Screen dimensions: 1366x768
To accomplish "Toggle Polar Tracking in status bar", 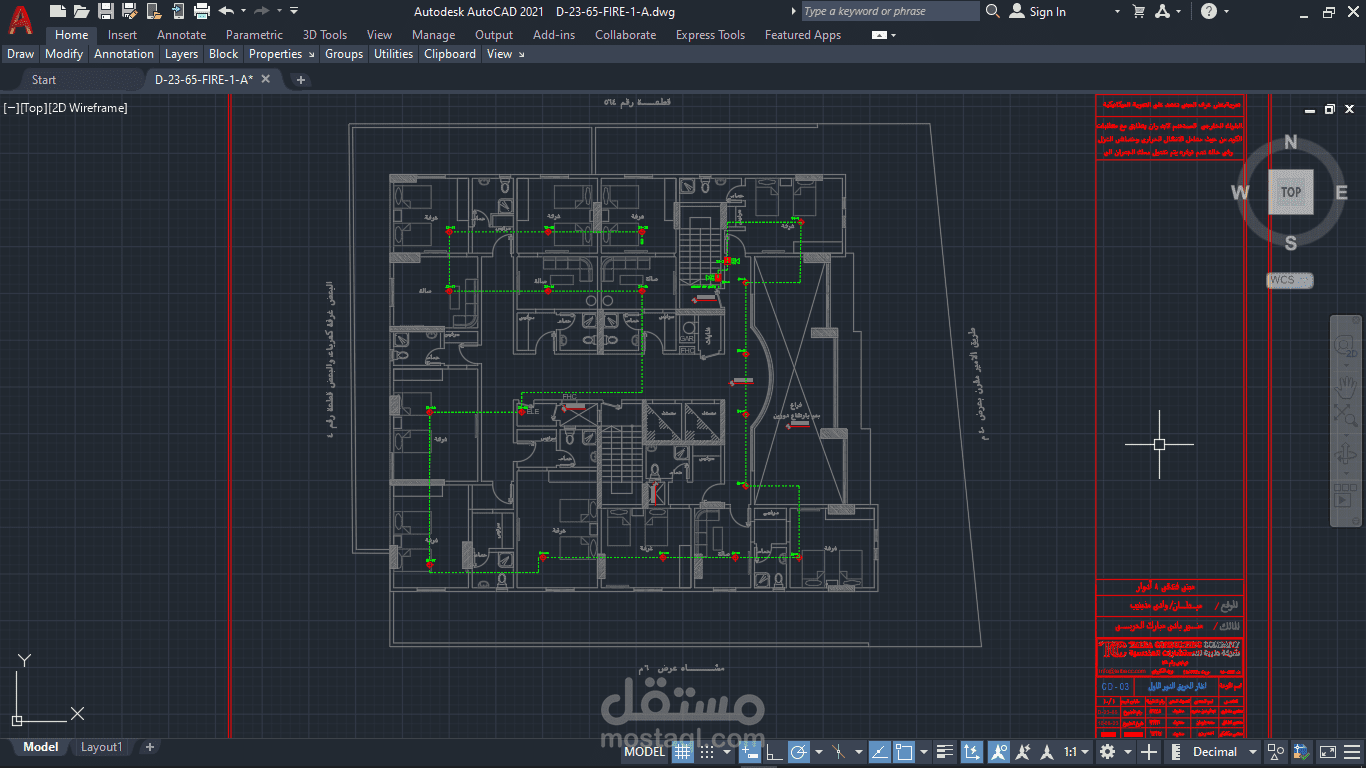I will [798, 752].
